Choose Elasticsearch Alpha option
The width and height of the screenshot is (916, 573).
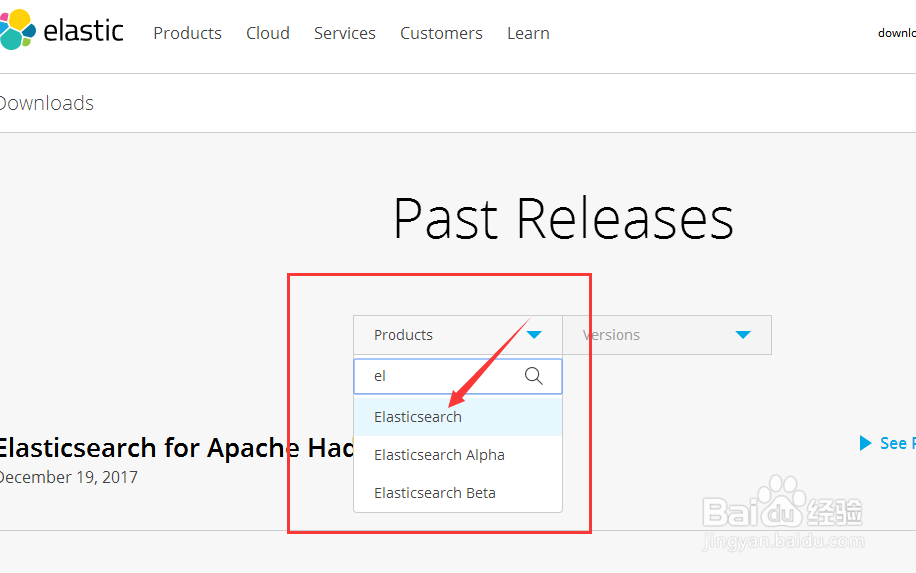[x=439, y=455]
